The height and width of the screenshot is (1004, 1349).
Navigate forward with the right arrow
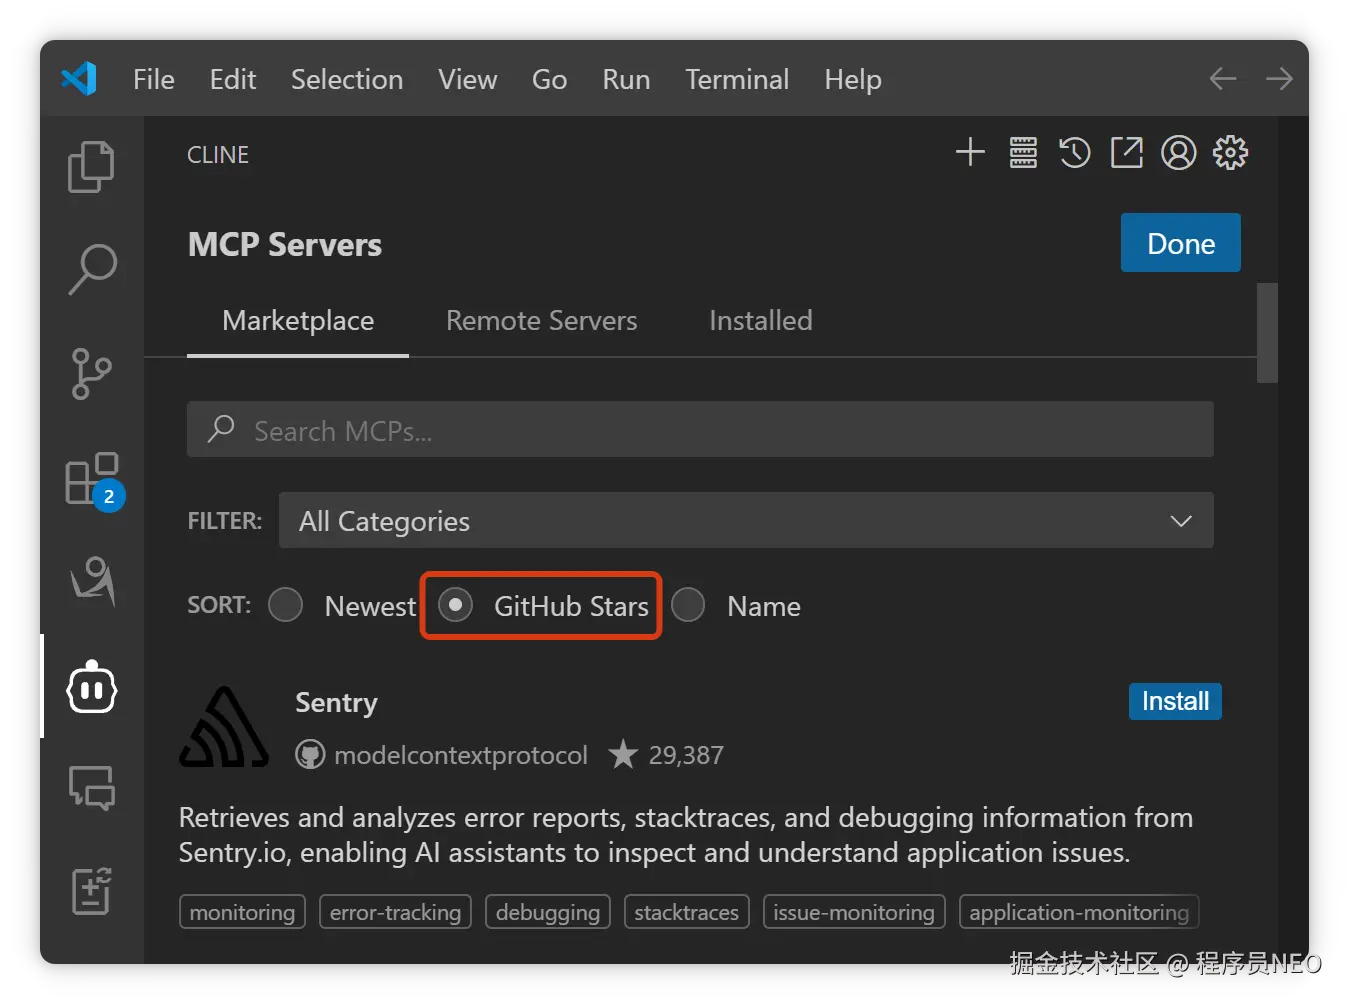[1279, 79]
